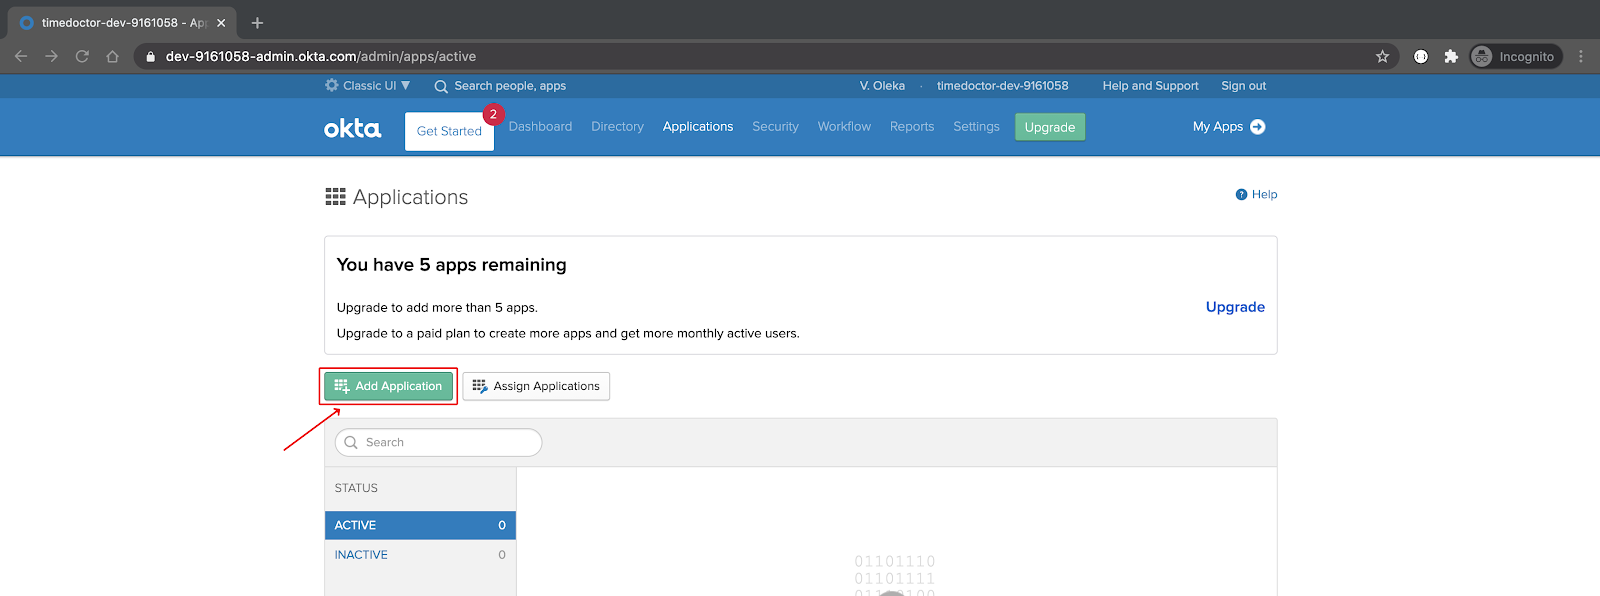Click the Applications grid icon in heading
This screenshot has height=596, width=1600.
[335, 197]
